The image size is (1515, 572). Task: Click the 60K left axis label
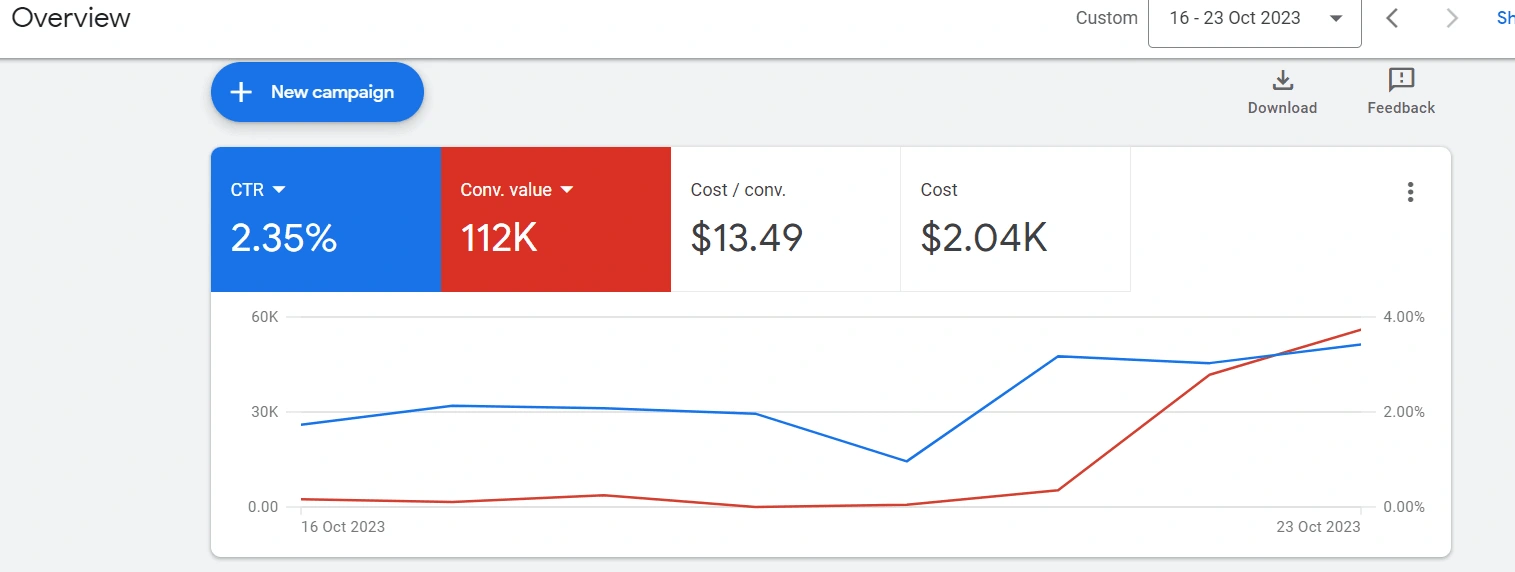tap(264, 317)
